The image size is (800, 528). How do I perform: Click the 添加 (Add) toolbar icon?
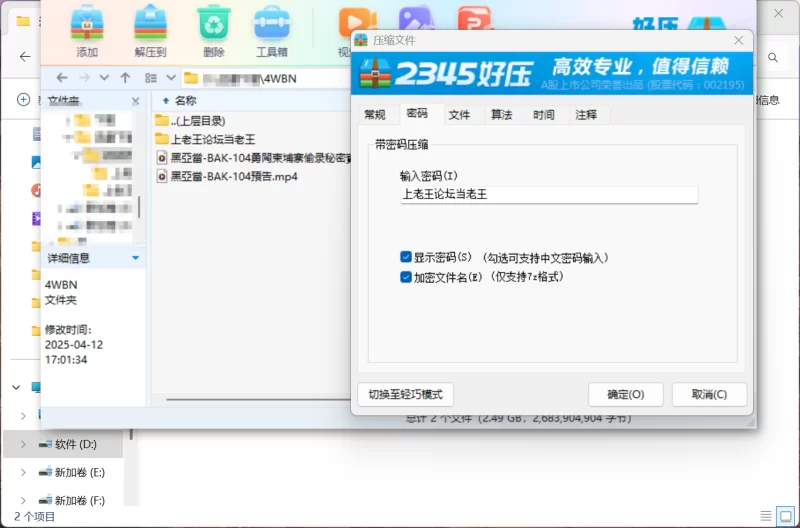pos(87,30)
